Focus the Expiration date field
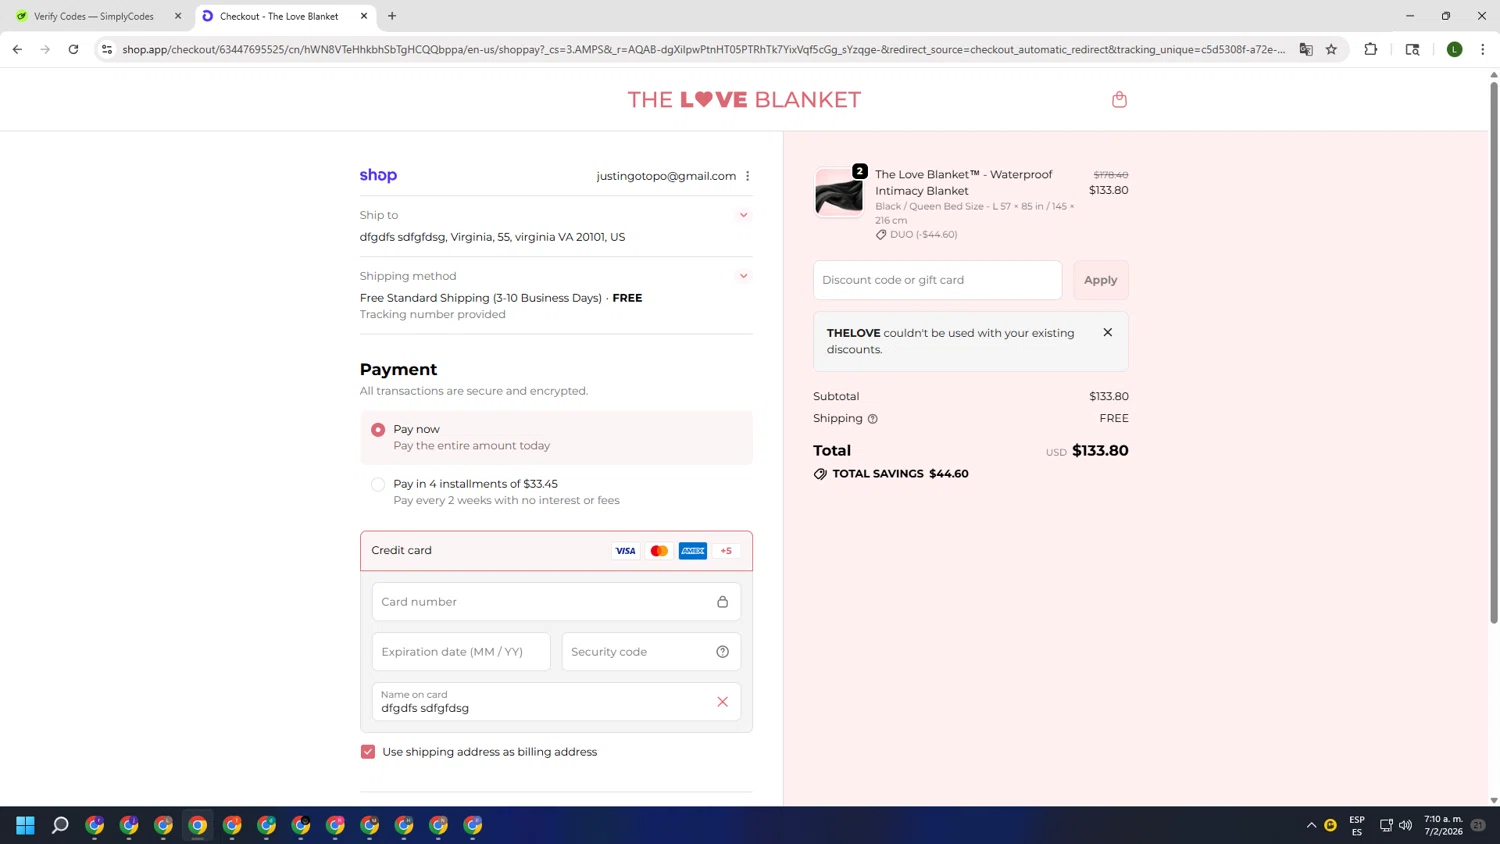The image size is (1500, 844). click(461, 652)
